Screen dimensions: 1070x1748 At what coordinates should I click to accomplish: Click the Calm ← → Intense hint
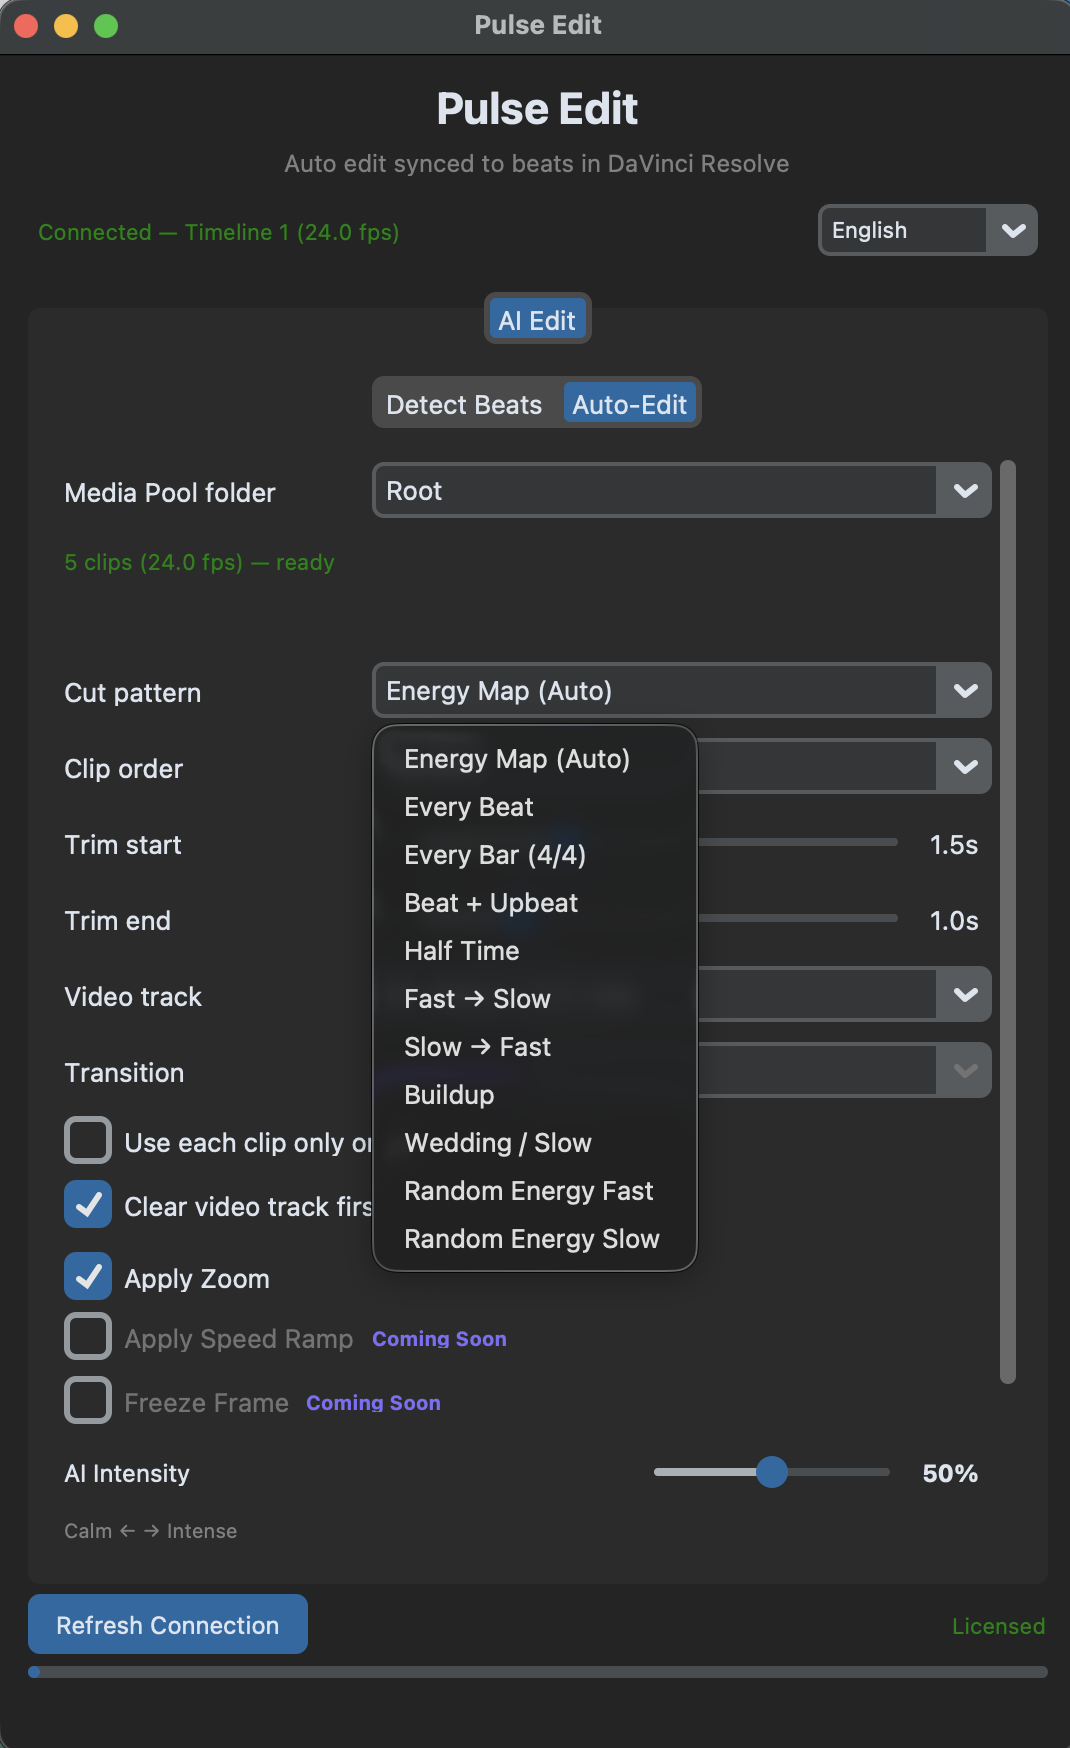[151, 1531]
